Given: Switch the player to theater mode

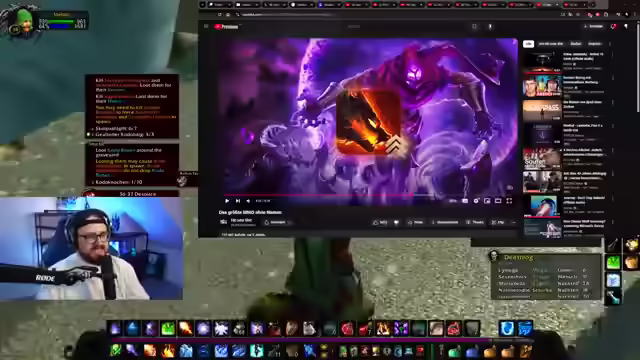Looking at the screenshot, I should pos(498,201).
